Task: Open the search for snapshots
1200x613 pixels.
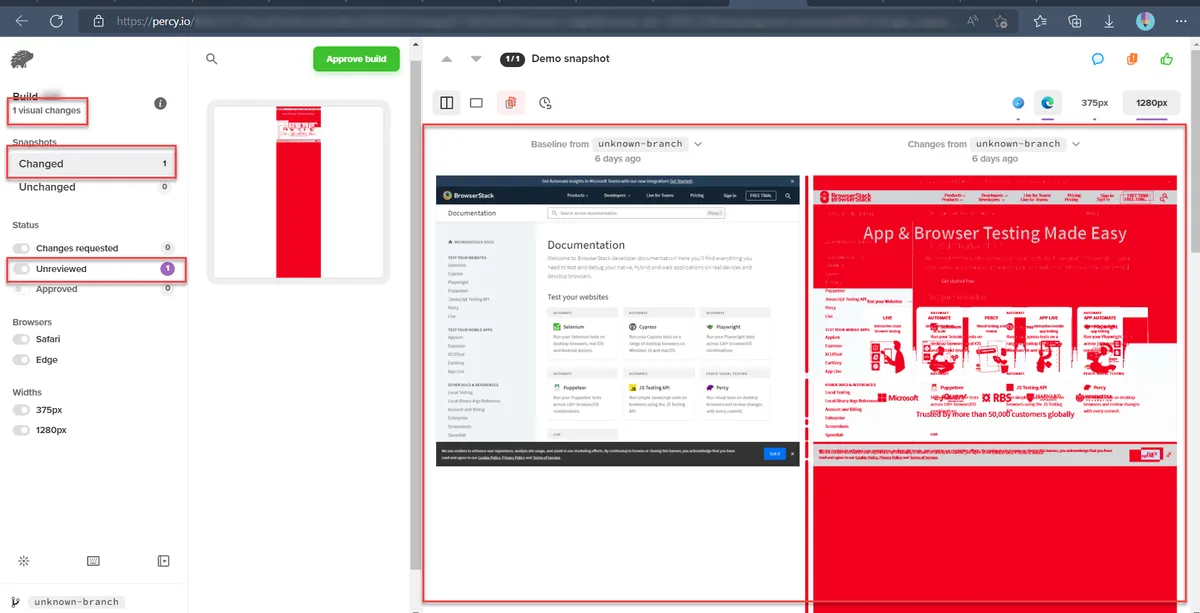Action: pos(211,59)
